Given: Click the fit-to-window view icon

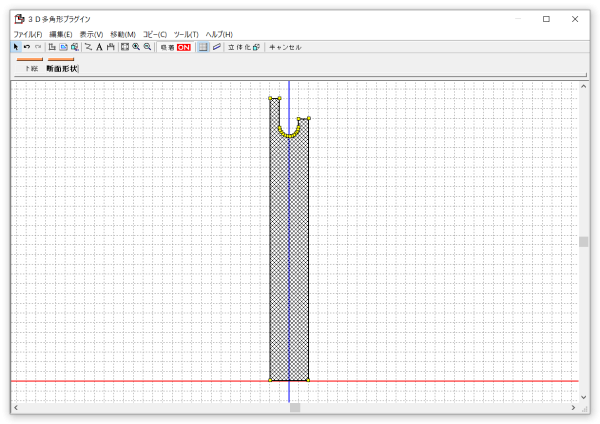Looking at the screenshot, I should click(125, 47).
